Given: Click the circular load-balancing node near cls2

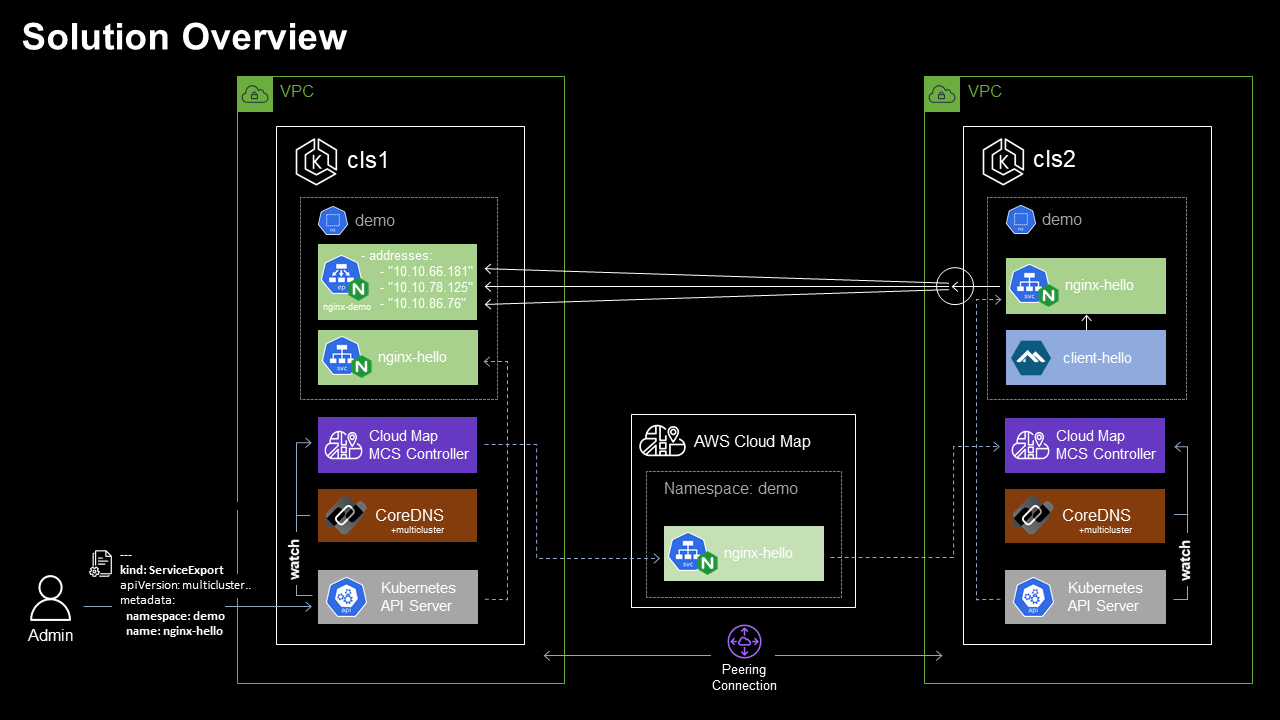Looking at the screenshot, I should (x=955, y=287).
